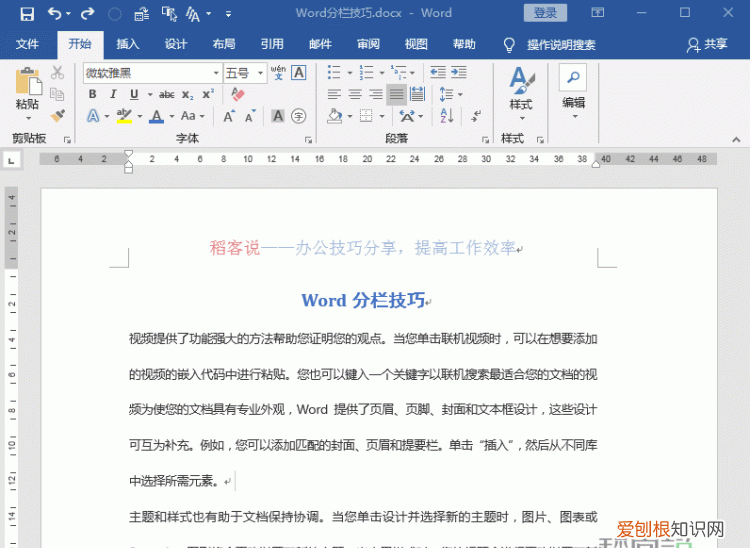Toggle justify alignment
750x548 pixels.
[x=397, y=94]
